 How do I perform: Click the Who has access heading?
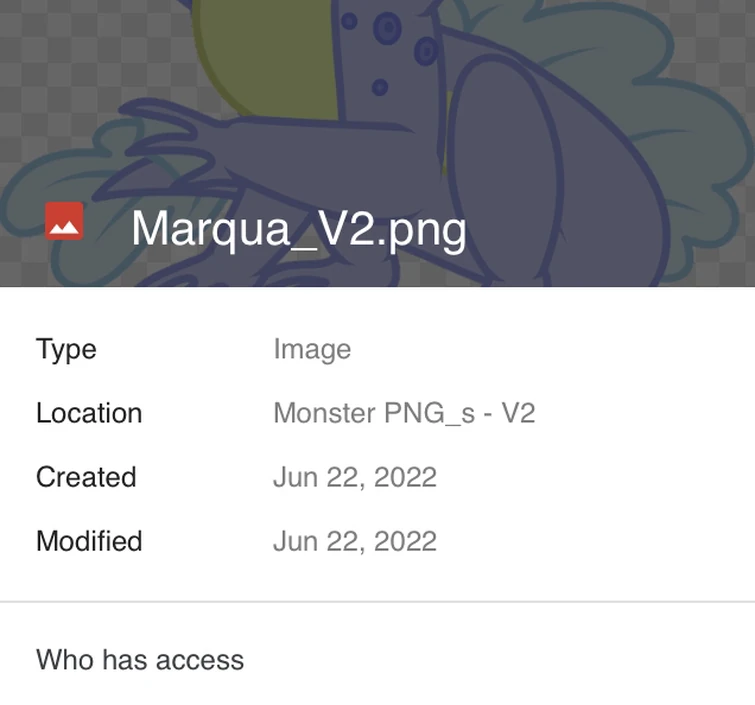[x=140, y=660]
